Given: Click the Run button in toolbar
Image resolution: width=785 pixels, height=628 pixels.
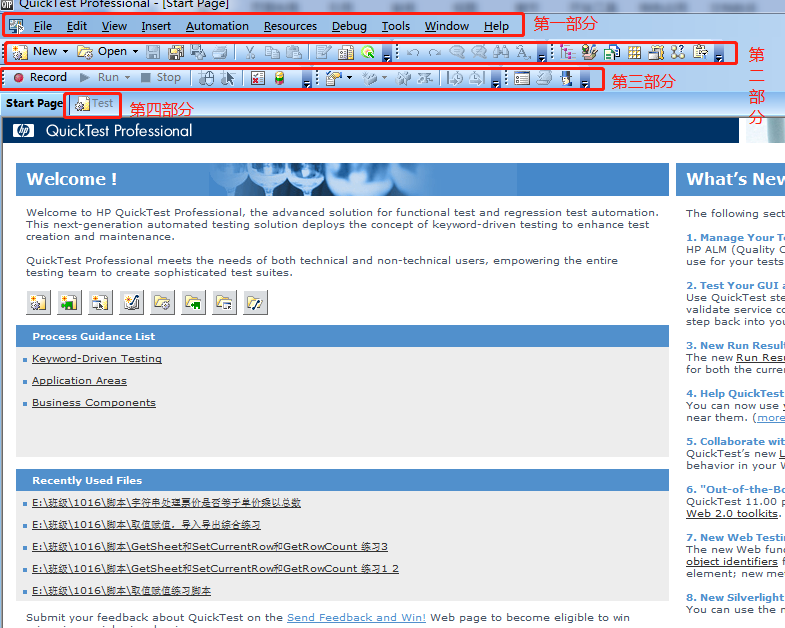Looking at the screenshot, I should (x=99, y=78).
